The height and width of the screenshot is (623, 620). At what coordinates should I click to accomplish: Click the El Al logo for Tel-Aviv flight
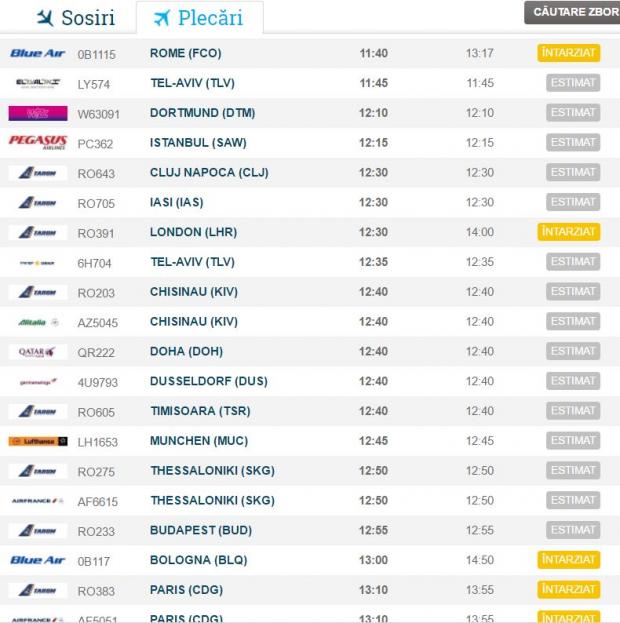pos(38,83)
